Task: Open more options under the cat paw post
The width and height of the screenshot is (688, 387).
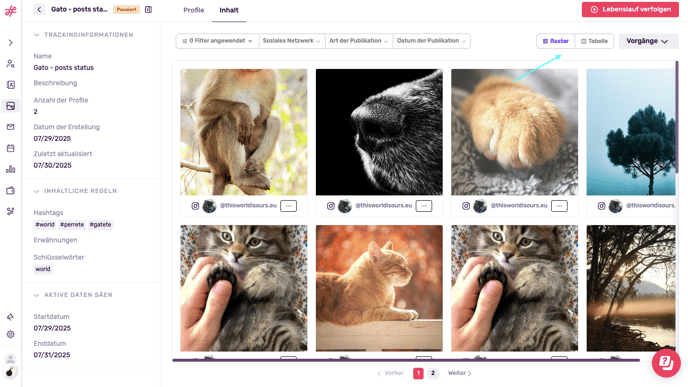Action: pyautogui.click(x=559, y=206)
